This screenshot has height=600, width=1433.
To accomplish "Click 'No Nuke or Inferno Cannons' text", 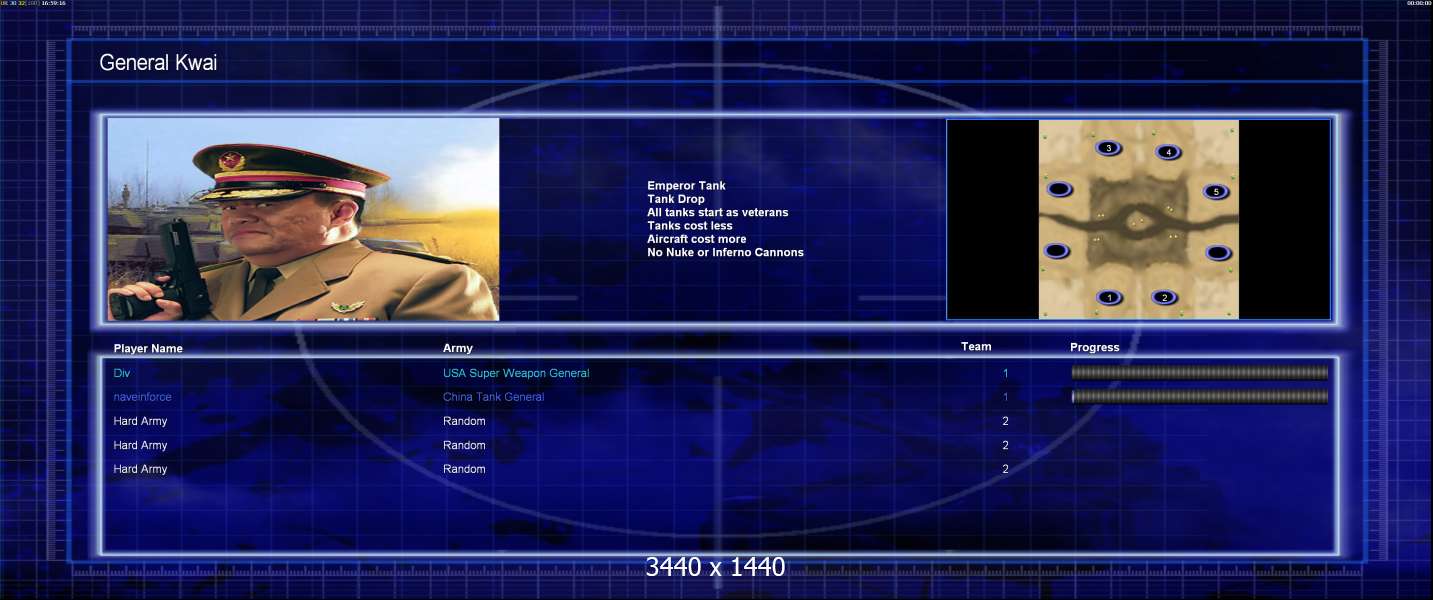I will pyautogui.click(x=725, y=252).
